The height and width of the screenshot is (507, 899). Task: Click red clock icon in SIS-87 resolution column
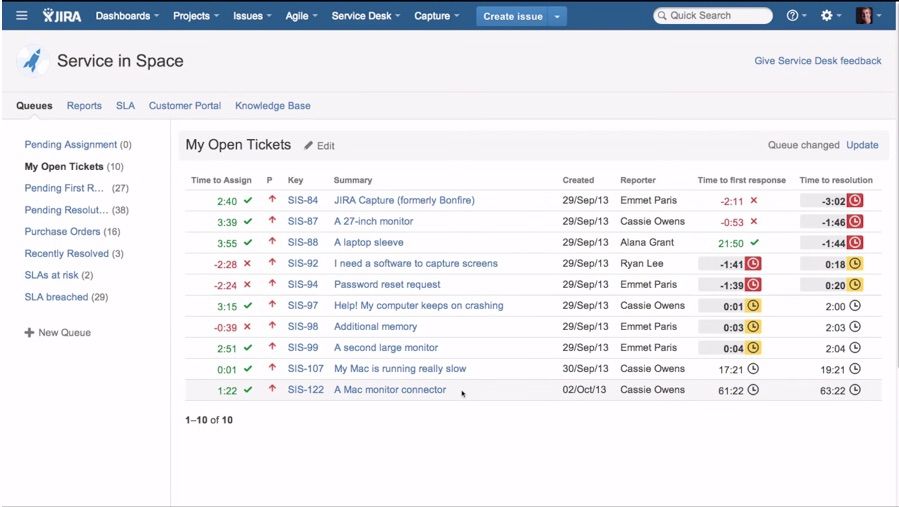coord(855,221)
